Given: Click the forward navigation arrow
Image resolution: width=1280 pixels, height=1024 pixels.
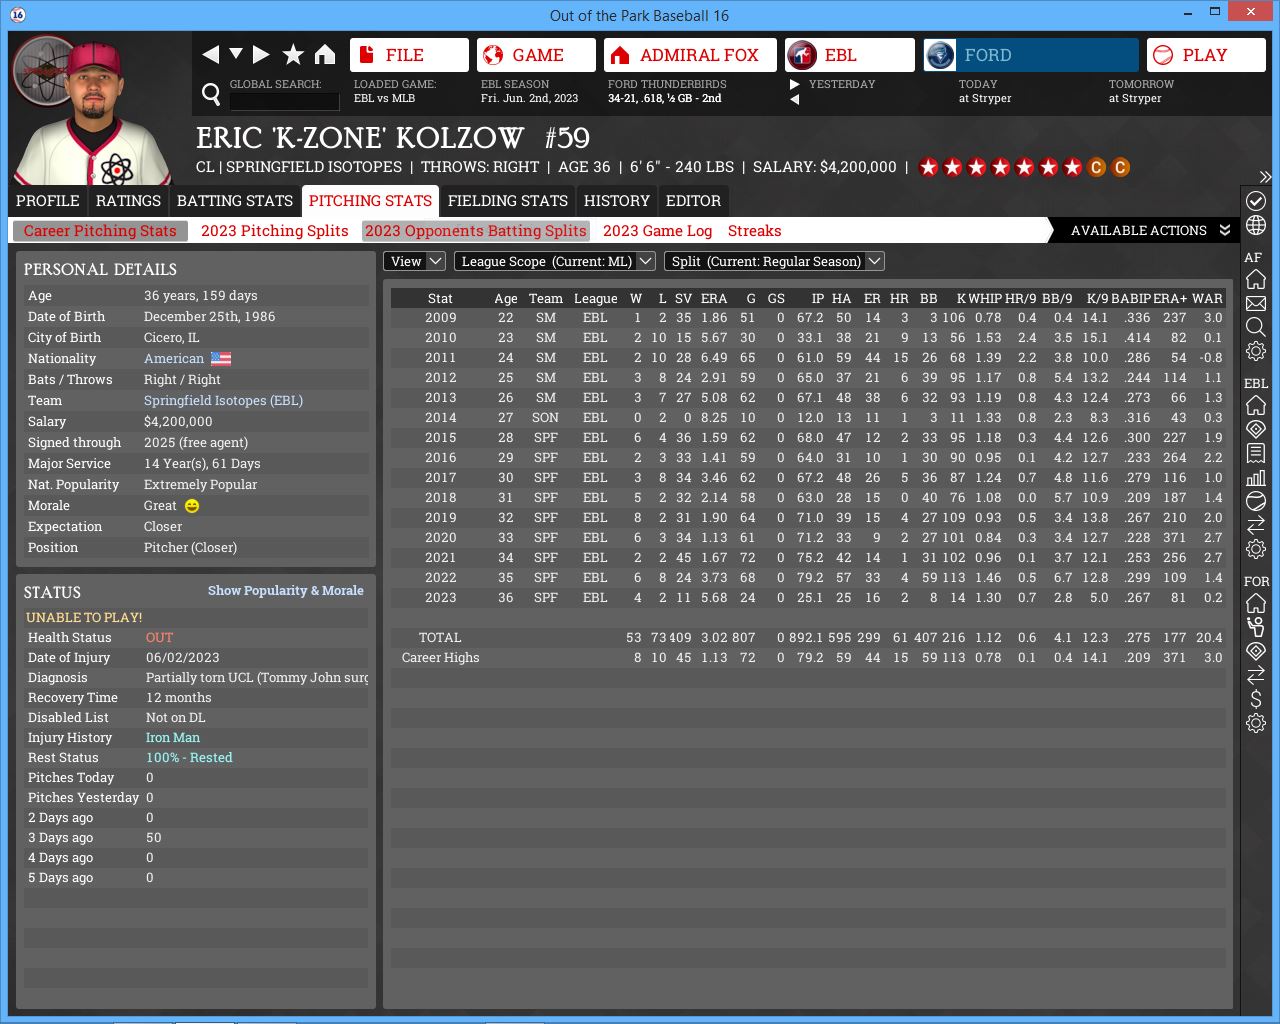Looking at the screenshot, I should pyautogui.click(x=261, y=55).
